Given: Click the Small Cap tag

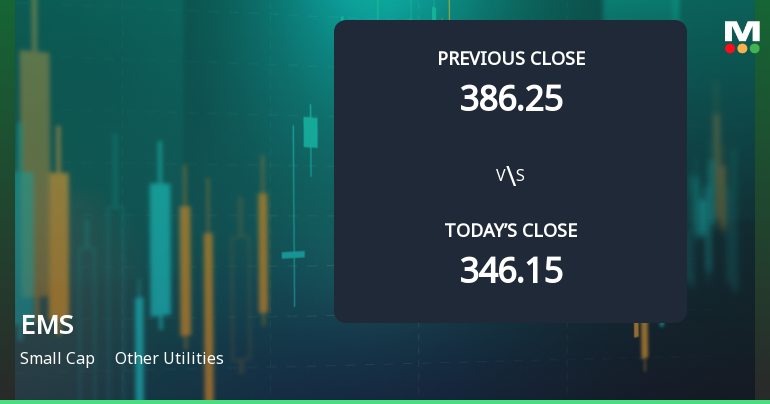Looking at the screenshot, I should tap(57, 358).
